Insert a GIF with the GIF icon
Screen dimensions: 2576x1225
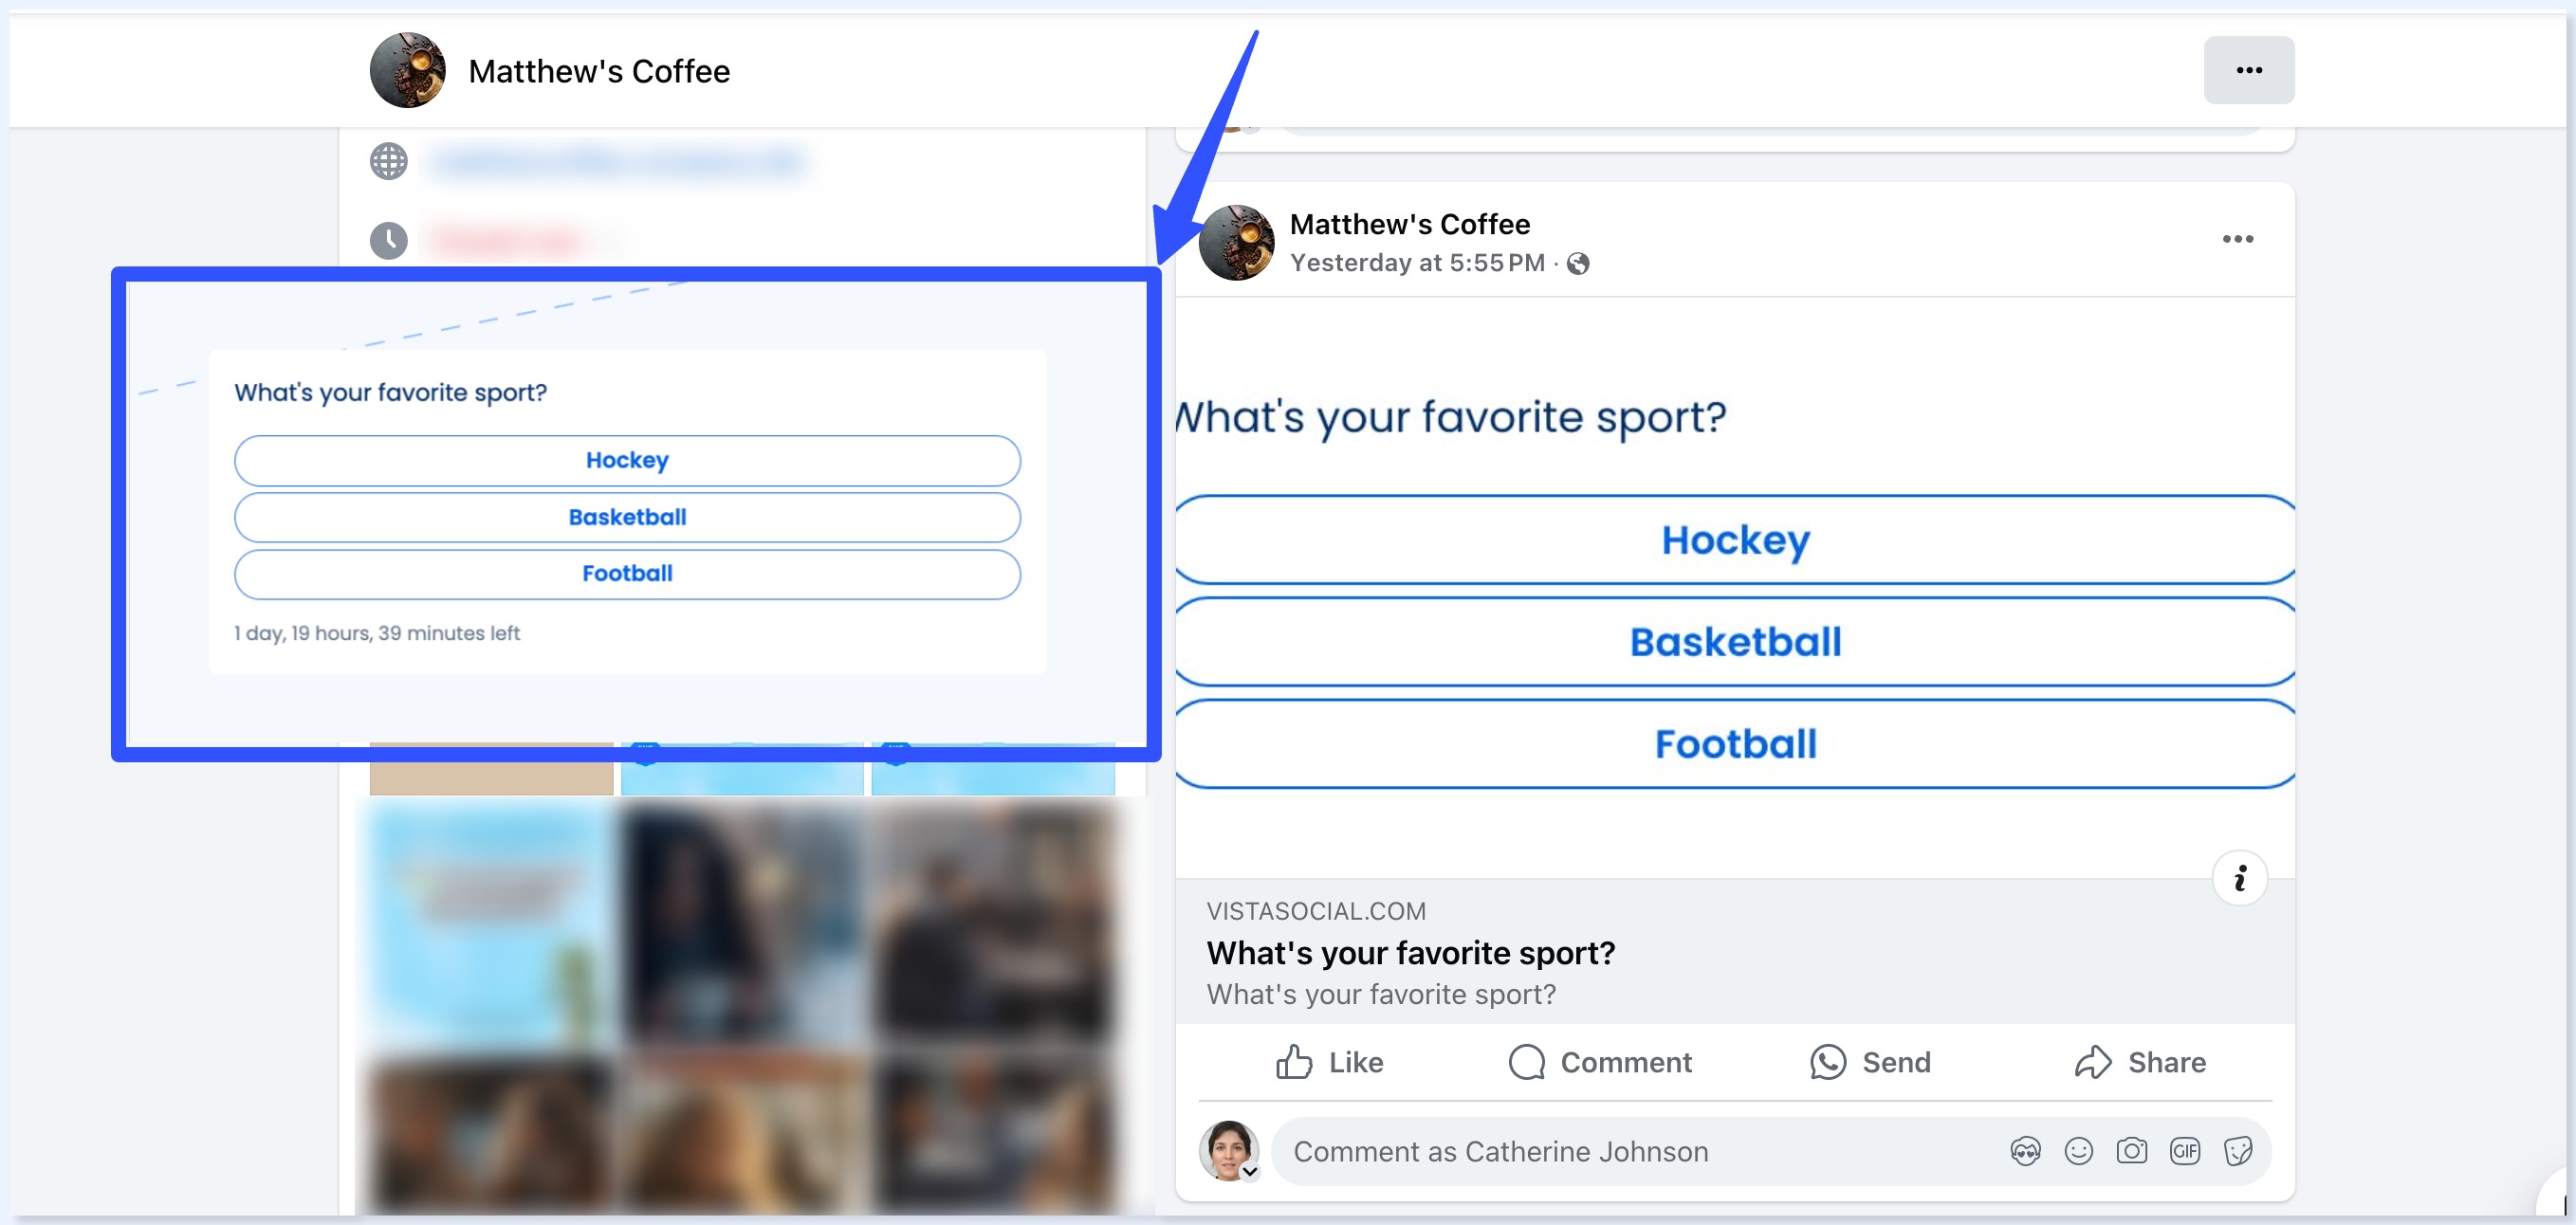point(2186,1151)
